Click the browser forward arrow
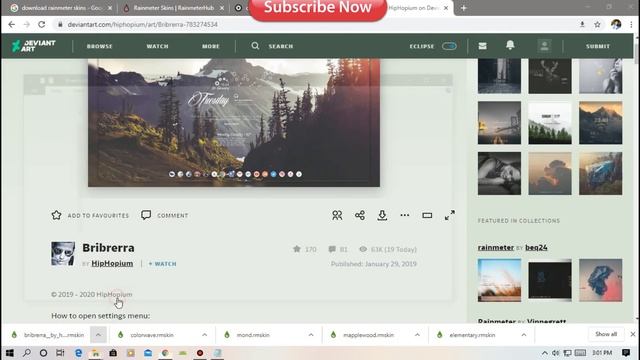 click(27, 24)
